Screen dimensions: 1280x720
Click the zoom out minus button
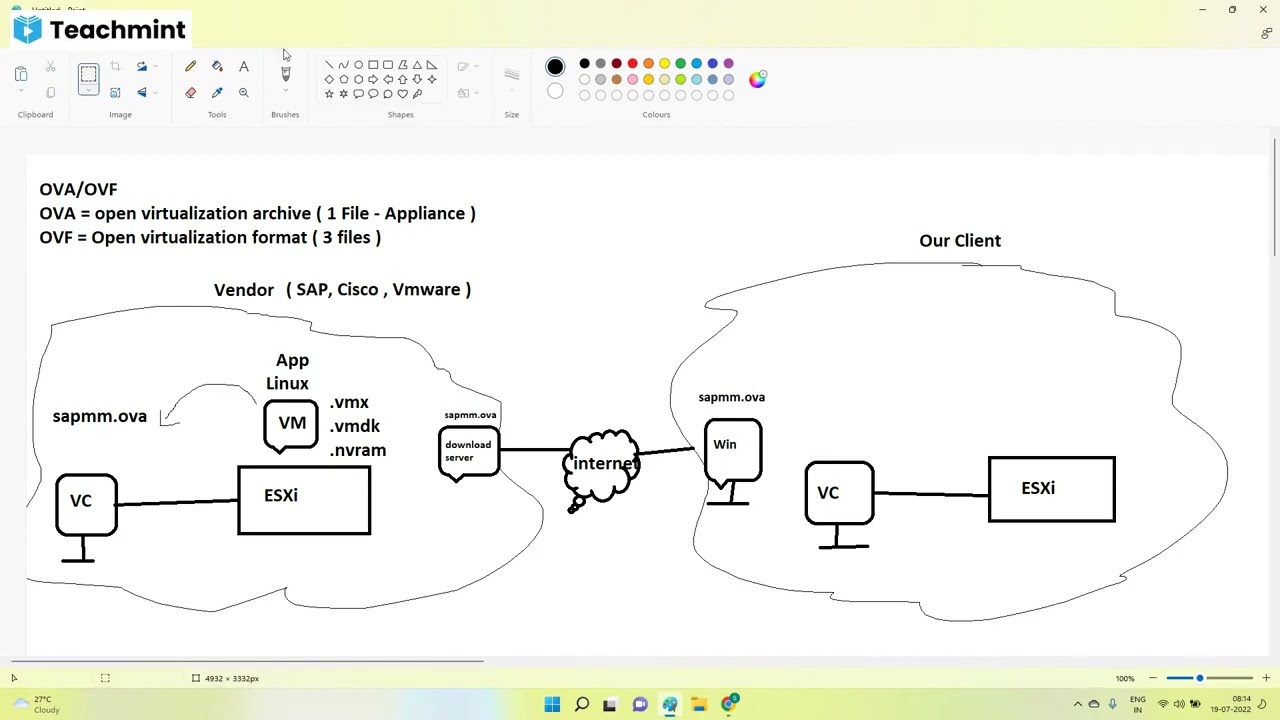point(1152,679)
